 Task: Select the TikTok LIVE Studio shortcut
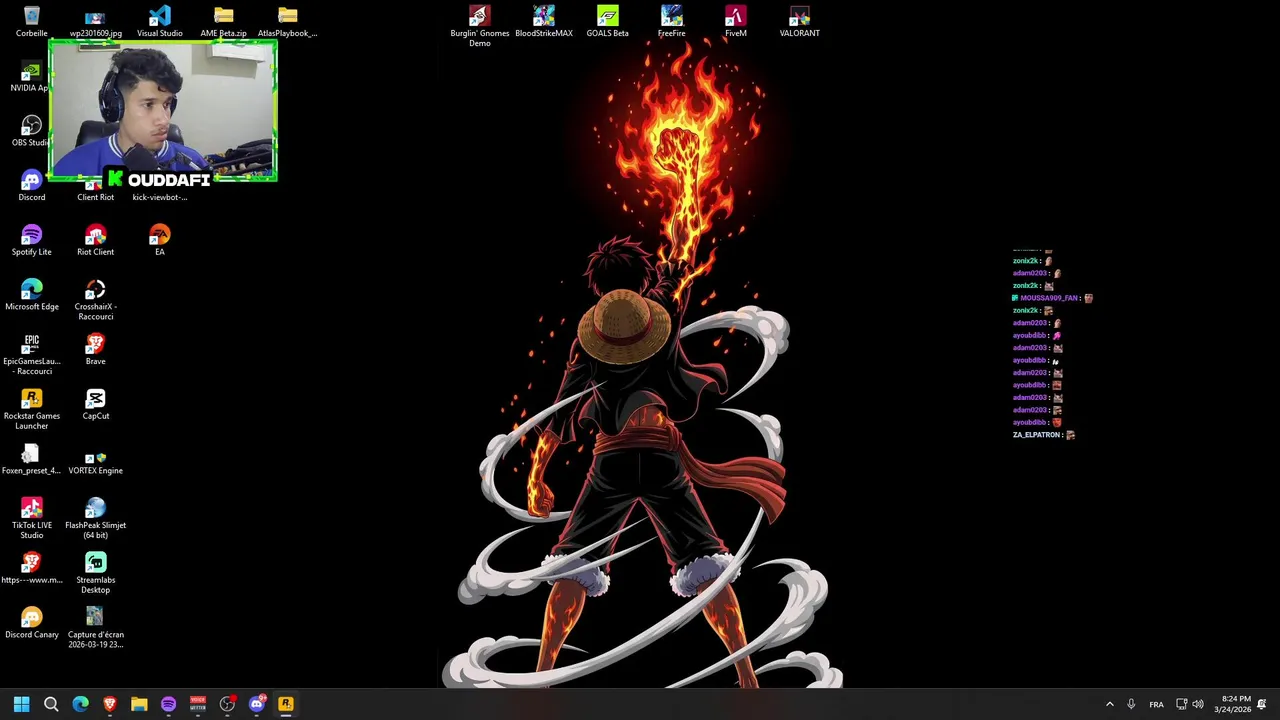(32, 519)
